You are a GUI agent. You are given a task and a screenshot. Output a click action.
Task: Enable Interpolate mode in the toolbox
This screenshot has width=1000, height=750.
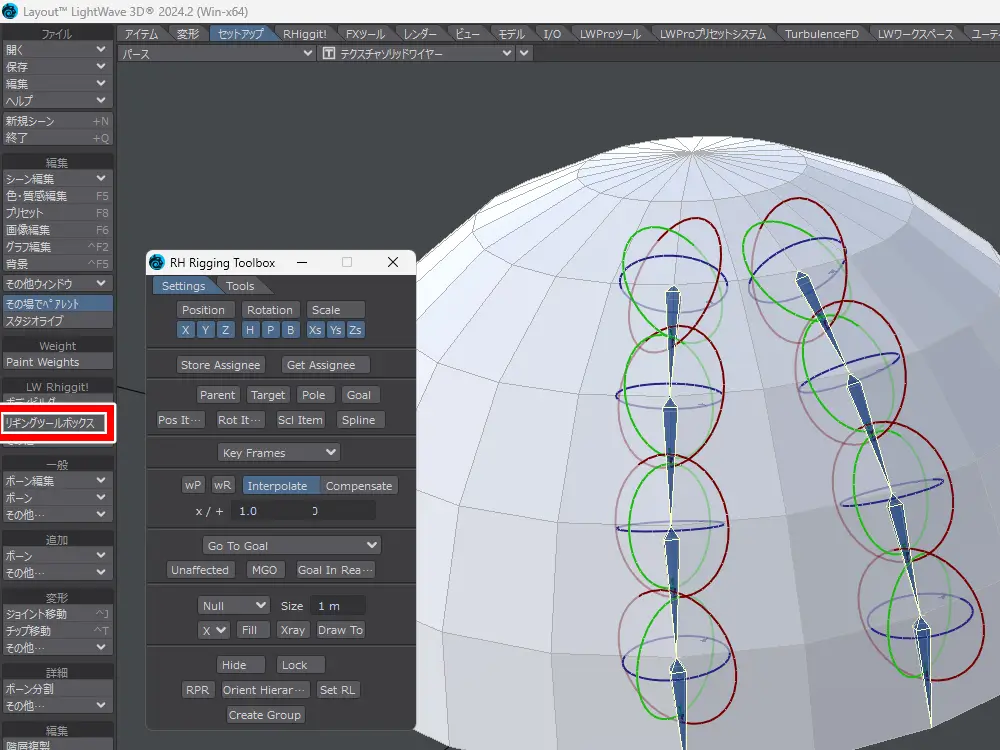click(278, 486)
